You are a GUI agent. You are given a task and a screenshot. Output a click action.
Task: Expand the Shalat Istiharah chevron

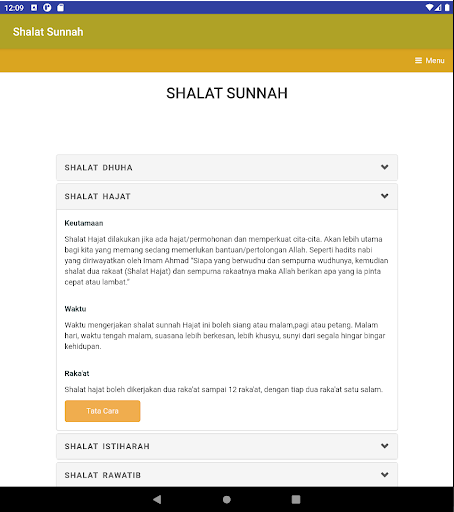(385, 446)
